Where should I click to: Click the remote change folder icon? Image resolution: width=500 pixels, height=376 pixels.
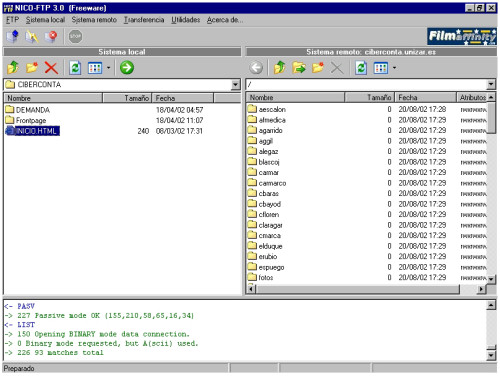pos(299,68)
